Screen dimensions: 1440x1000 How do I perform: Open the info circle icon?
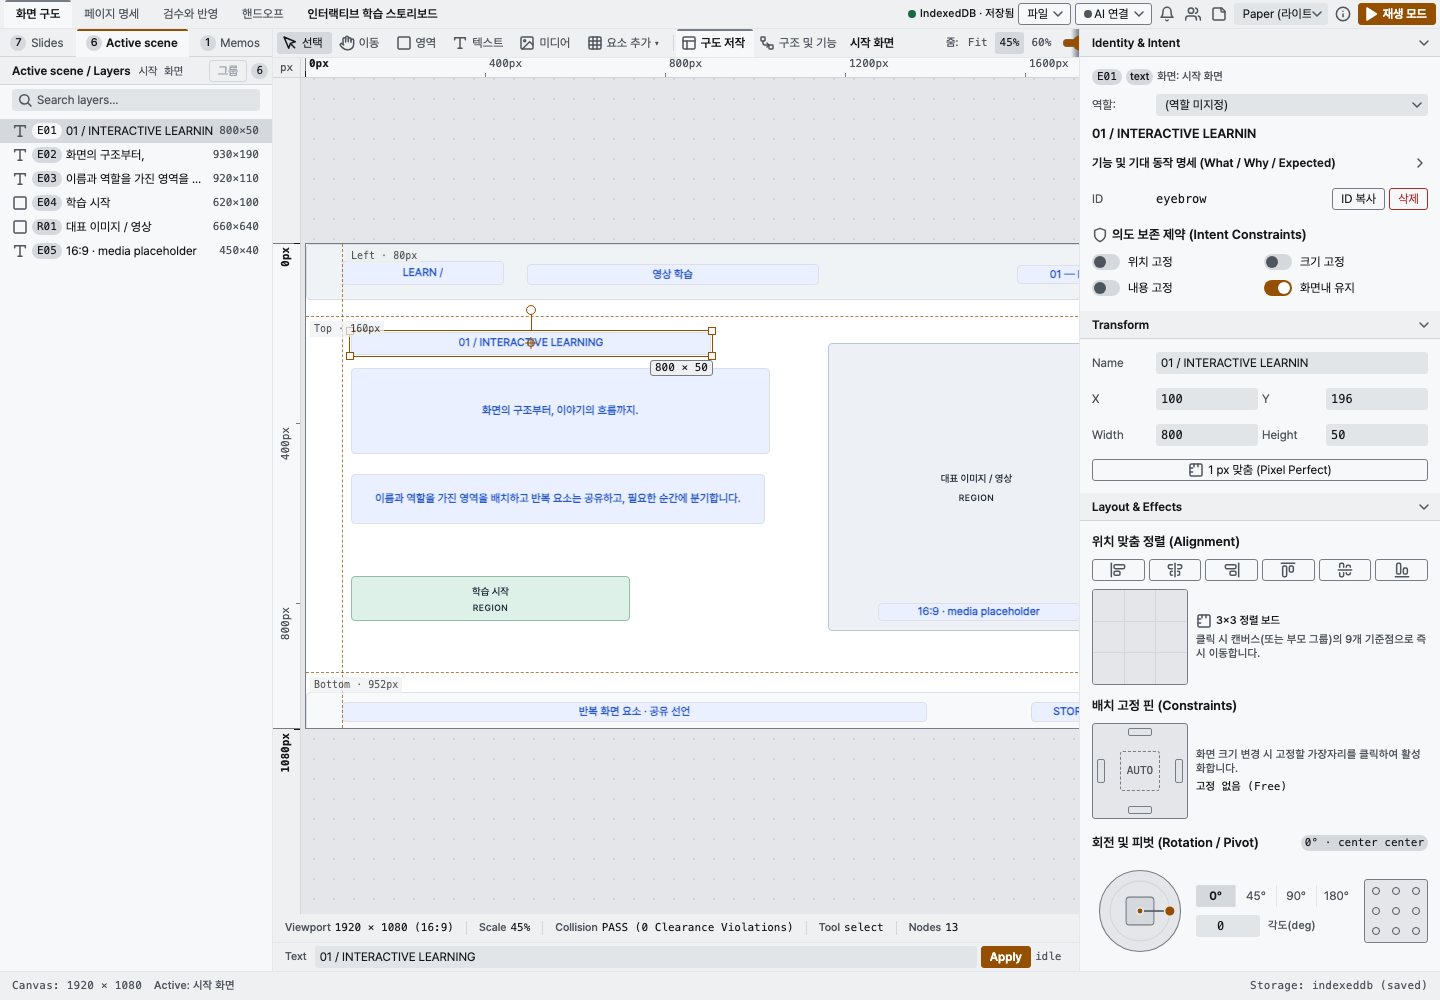pyautogui.click(x=1343, y=14)
